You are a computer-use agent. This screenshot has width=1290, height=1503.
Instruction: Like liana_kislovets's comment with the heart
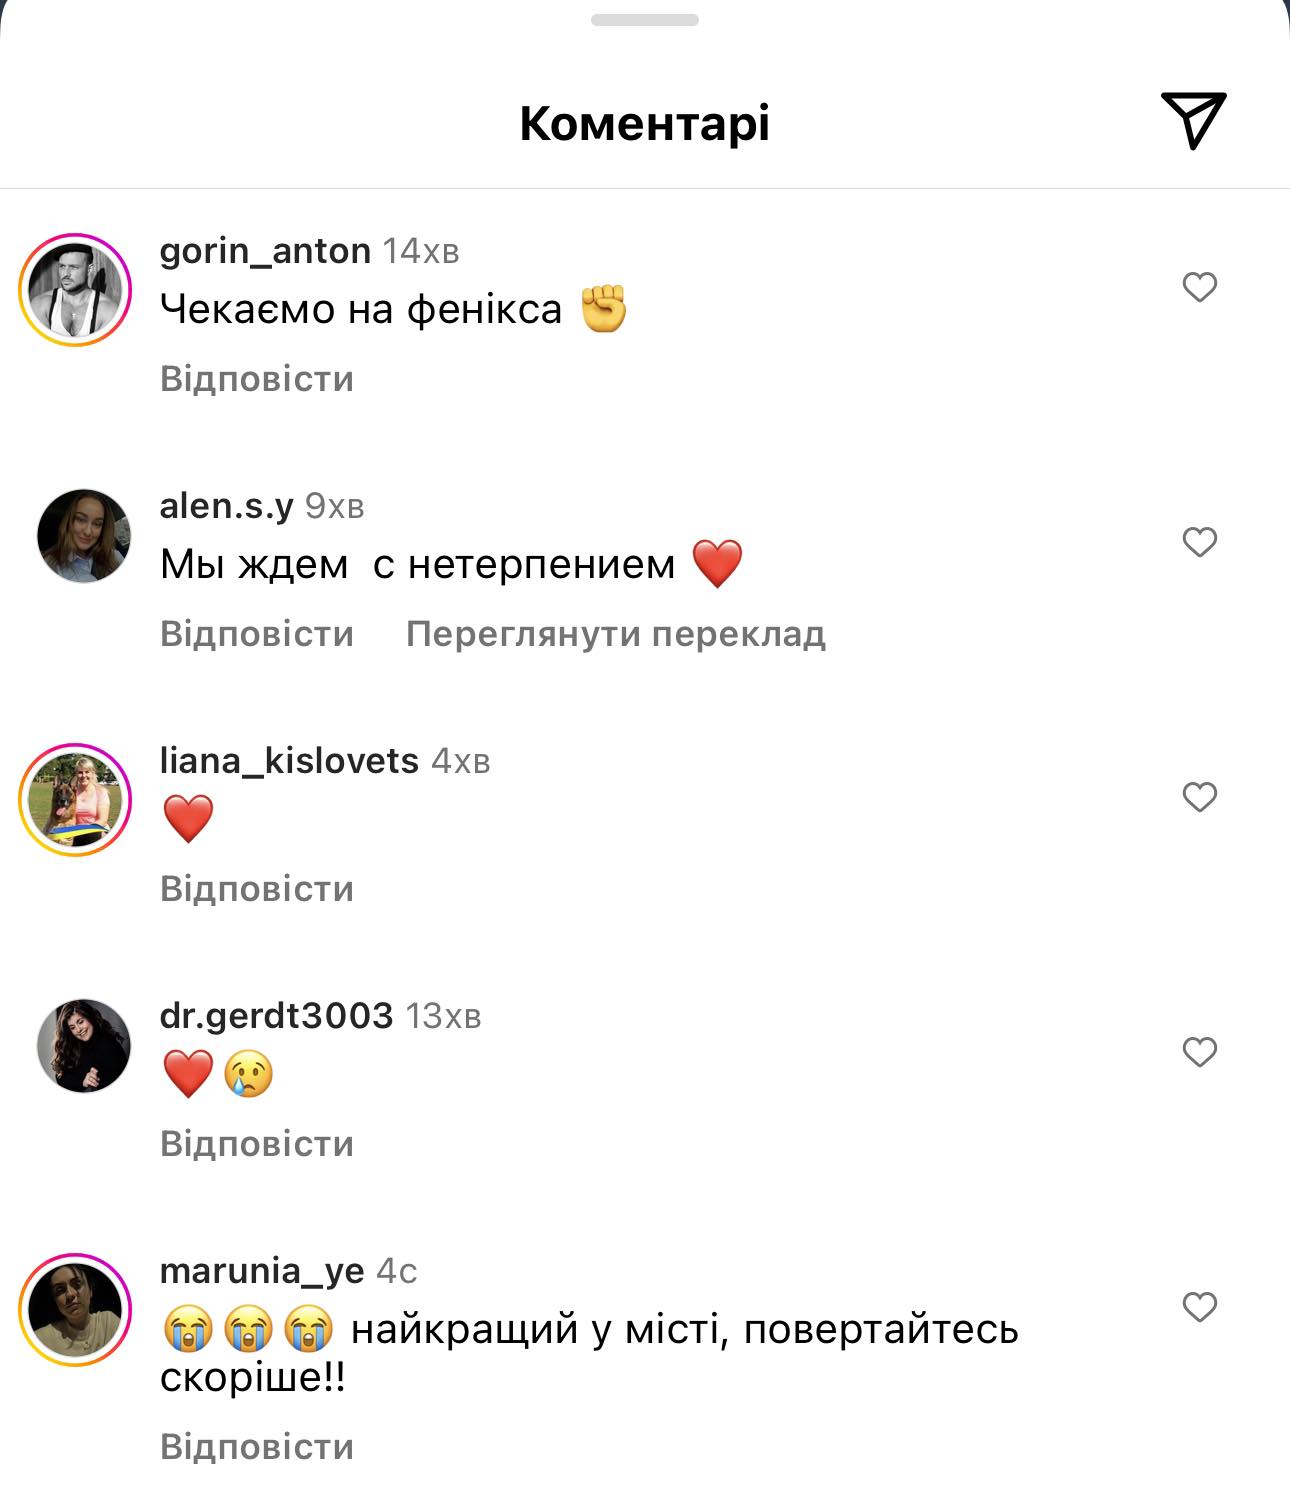tap(1199, 798)
